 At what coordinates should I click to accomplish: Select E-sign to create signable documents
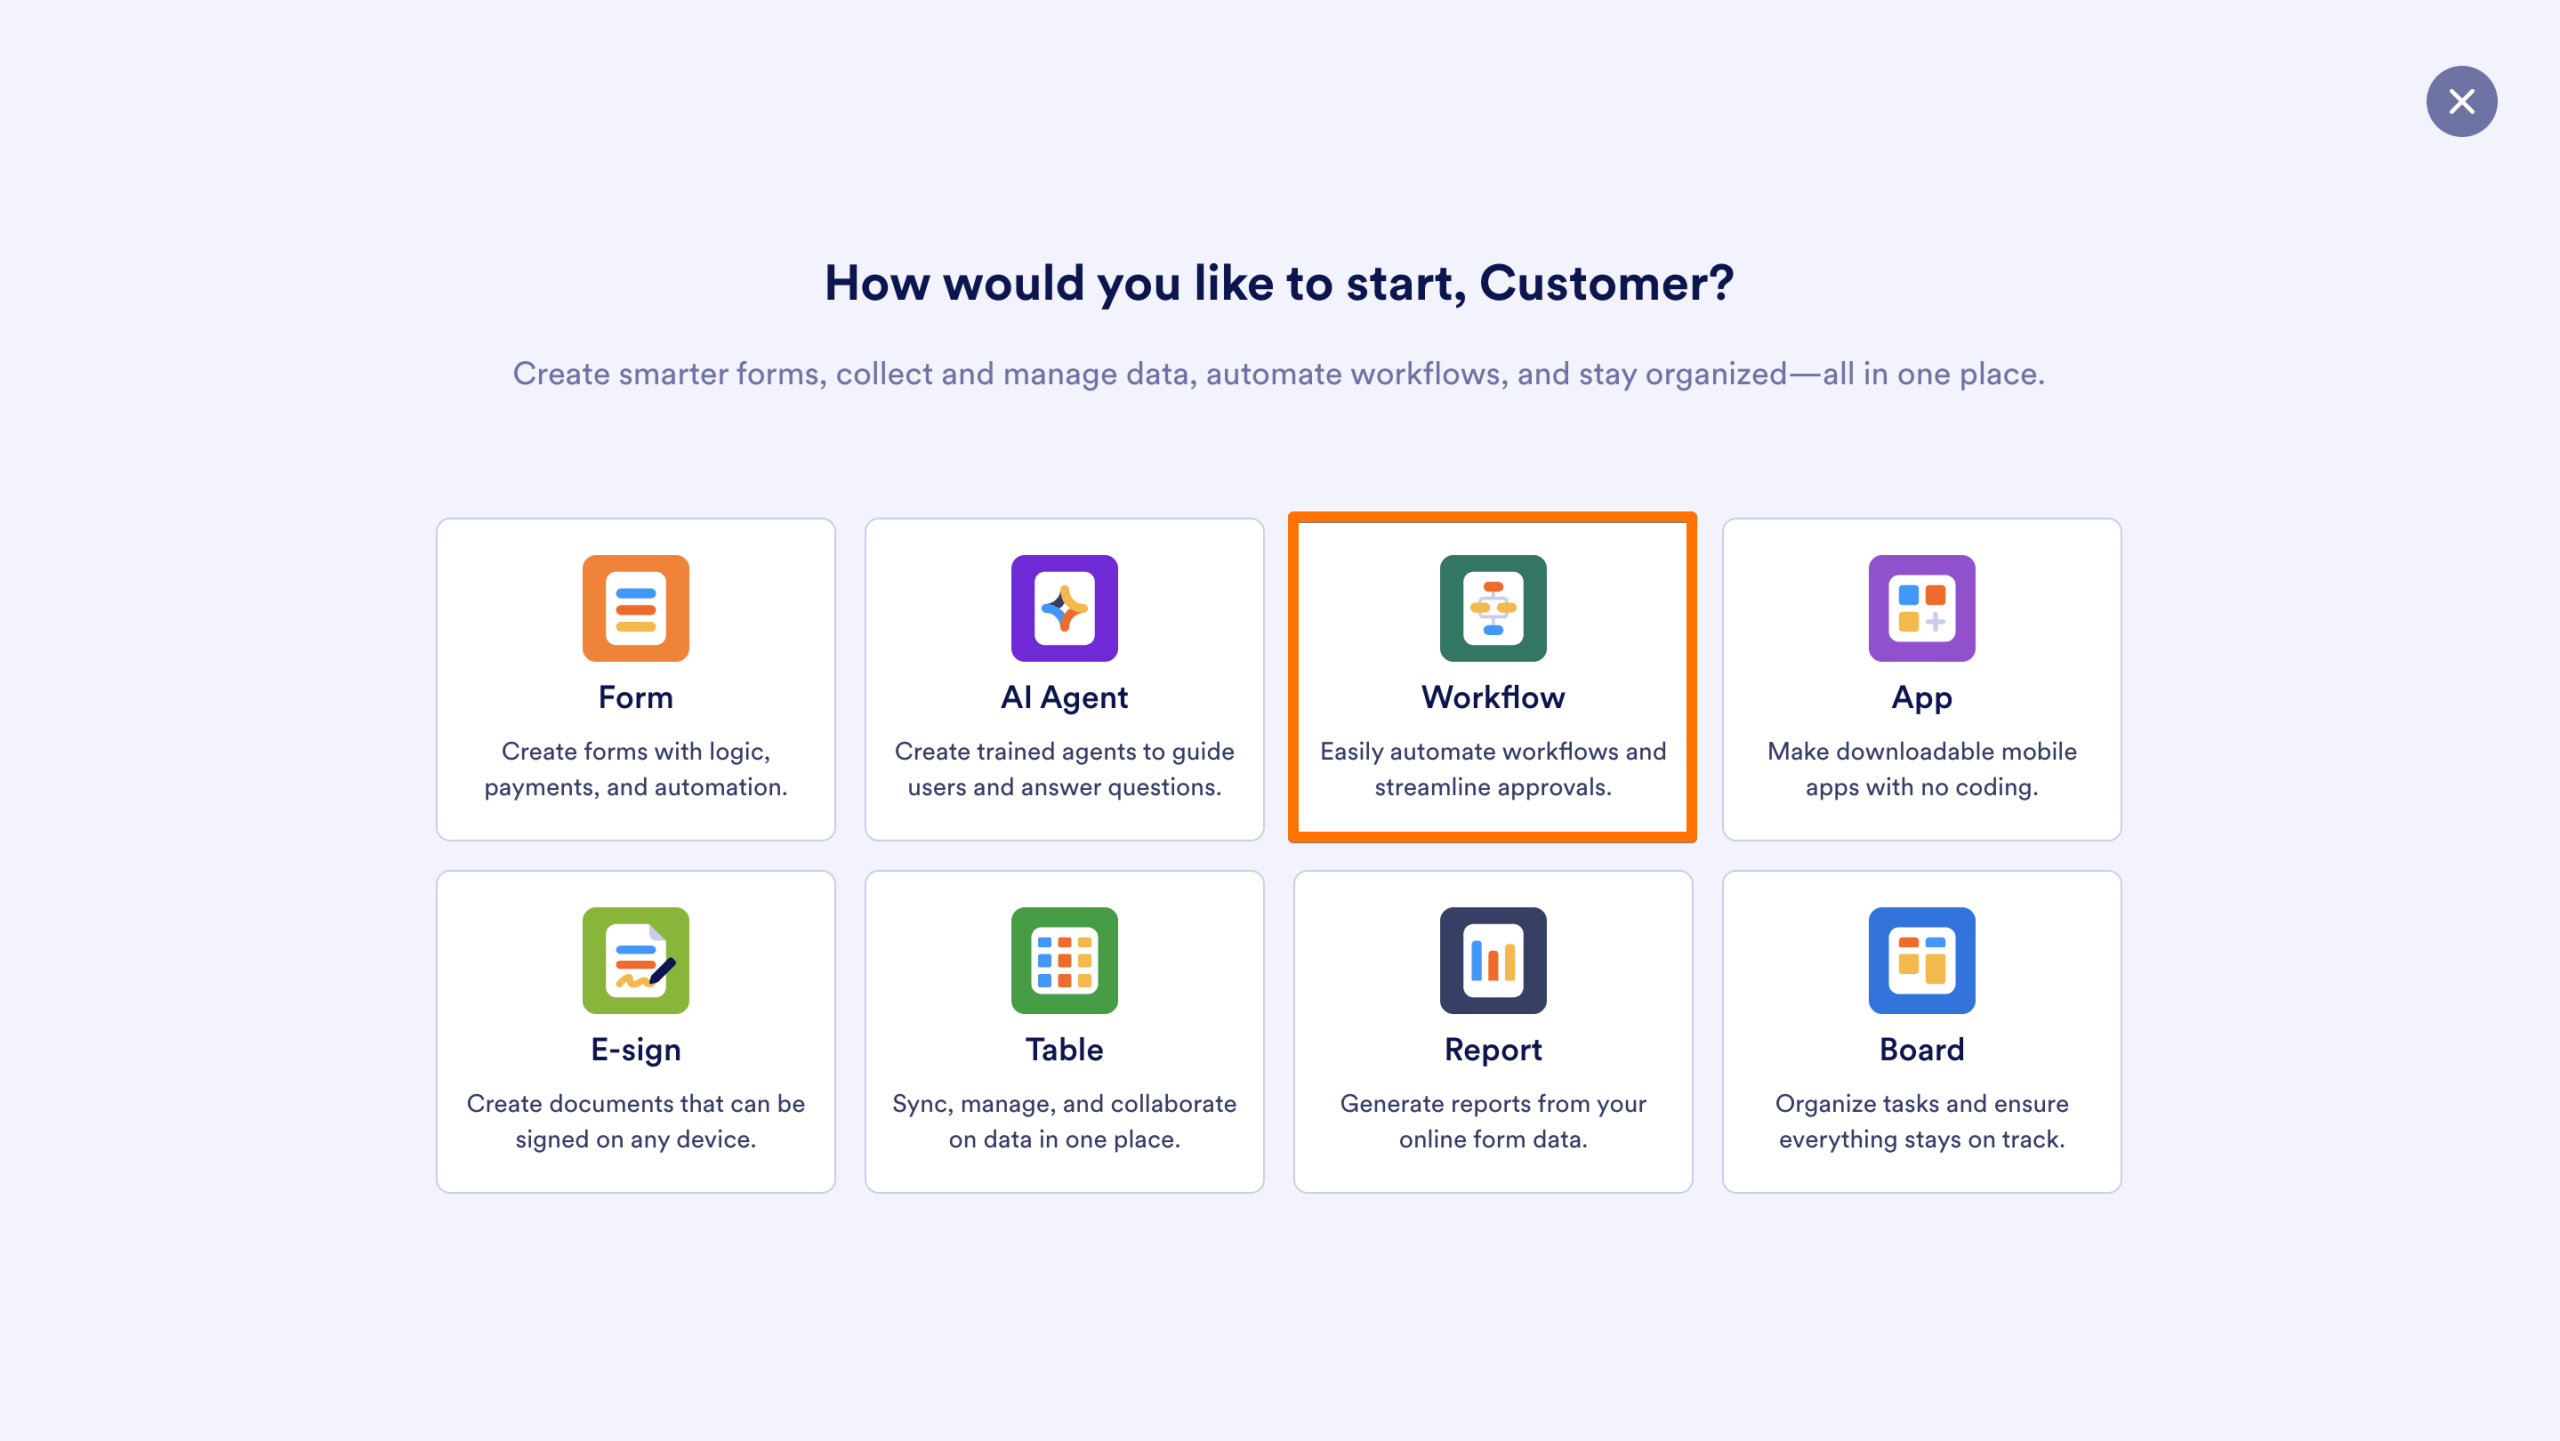[636, 1031]
